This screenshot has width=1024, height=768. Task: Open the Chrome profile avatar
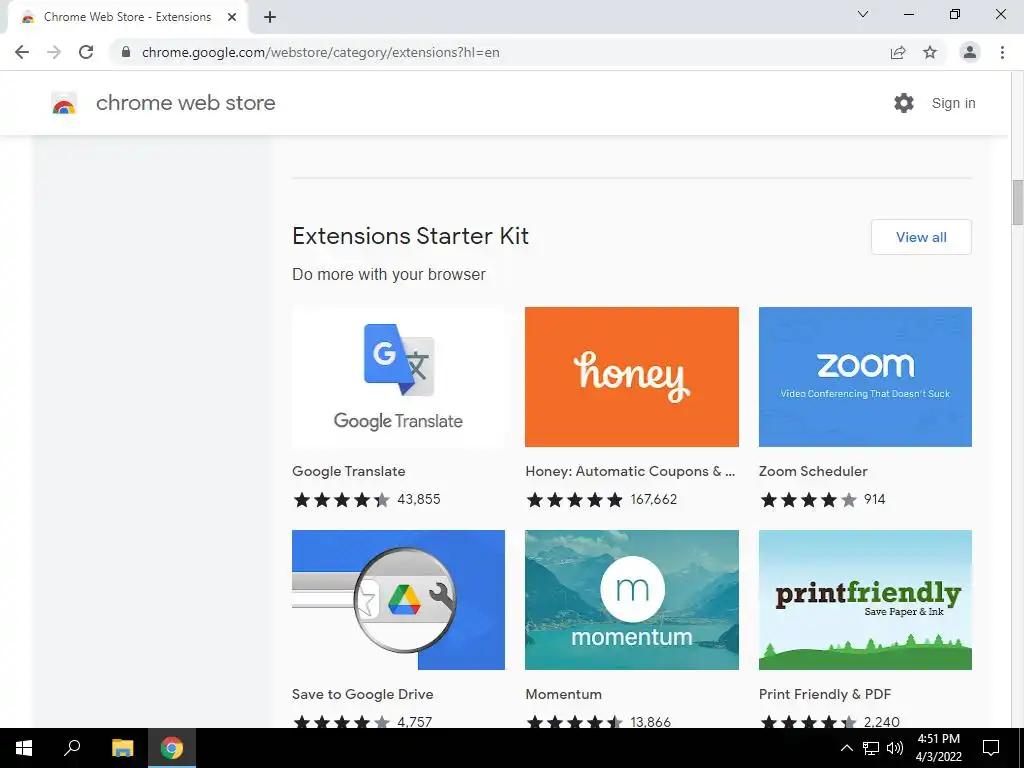tap(970, 52)
